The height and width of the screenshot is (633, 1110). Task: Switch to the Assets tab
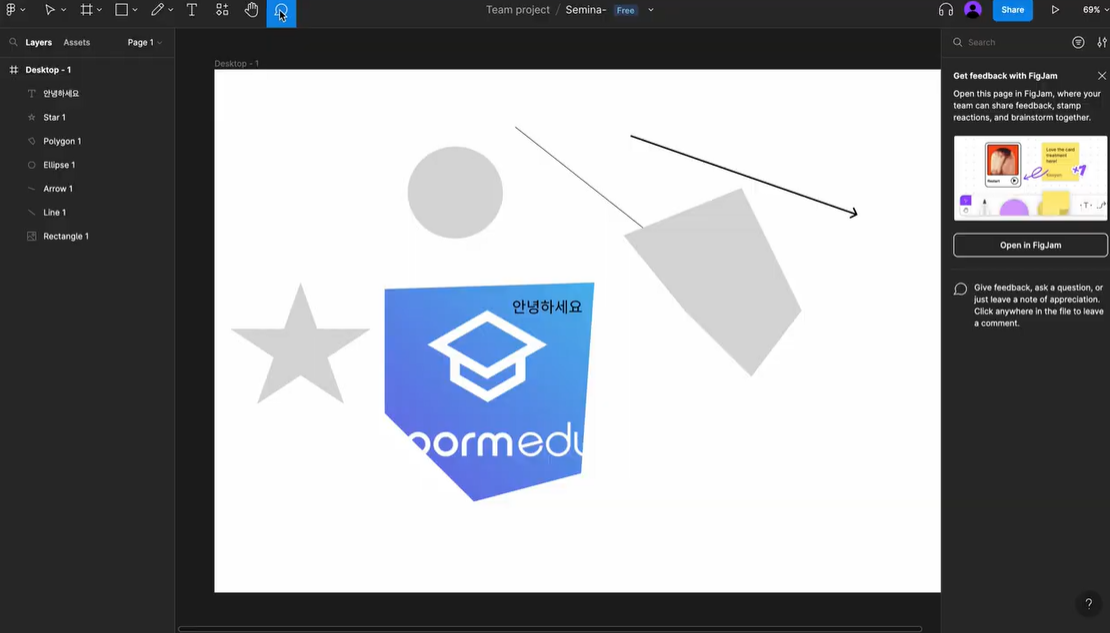click(76, 42)
